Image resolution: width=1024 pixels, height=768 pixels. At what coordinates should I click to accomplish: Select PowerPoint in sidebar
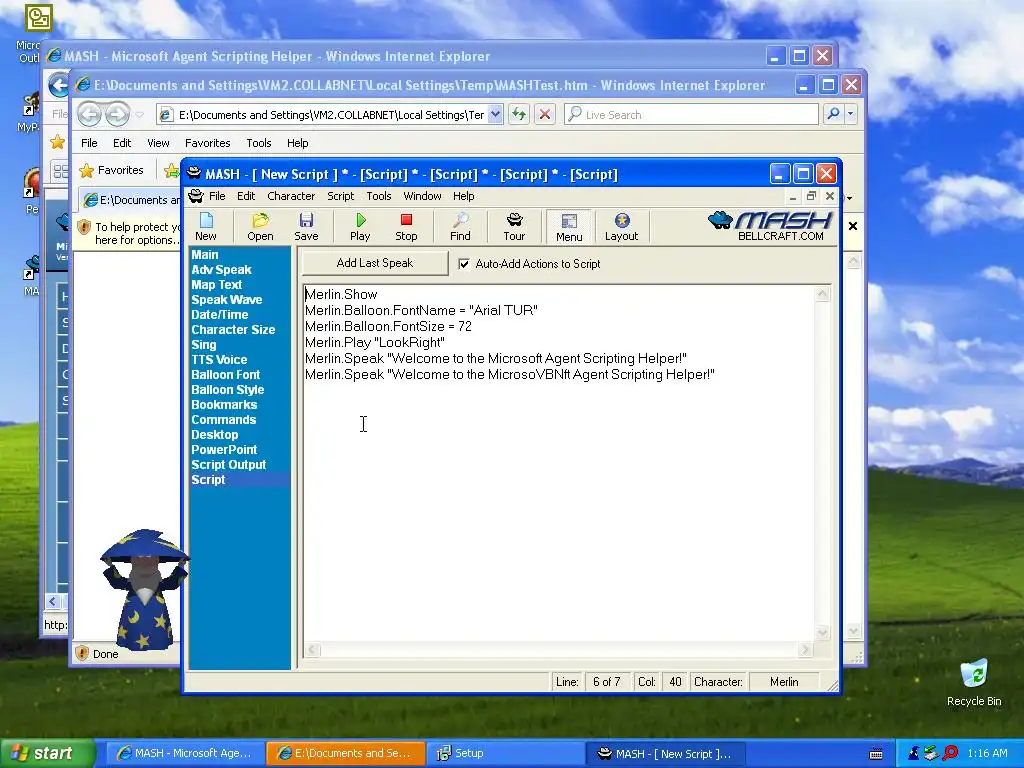click(224, 450)
